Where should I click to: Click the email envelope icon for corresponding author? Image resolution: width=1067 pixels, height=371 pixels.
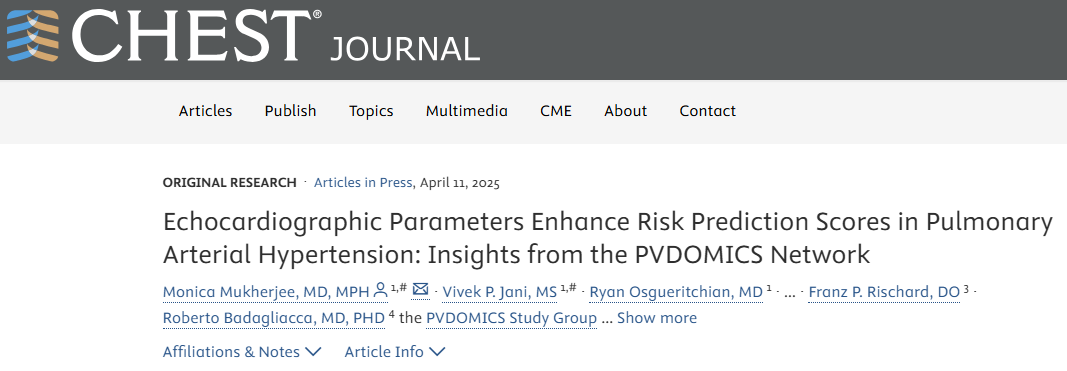coord(421,291)
